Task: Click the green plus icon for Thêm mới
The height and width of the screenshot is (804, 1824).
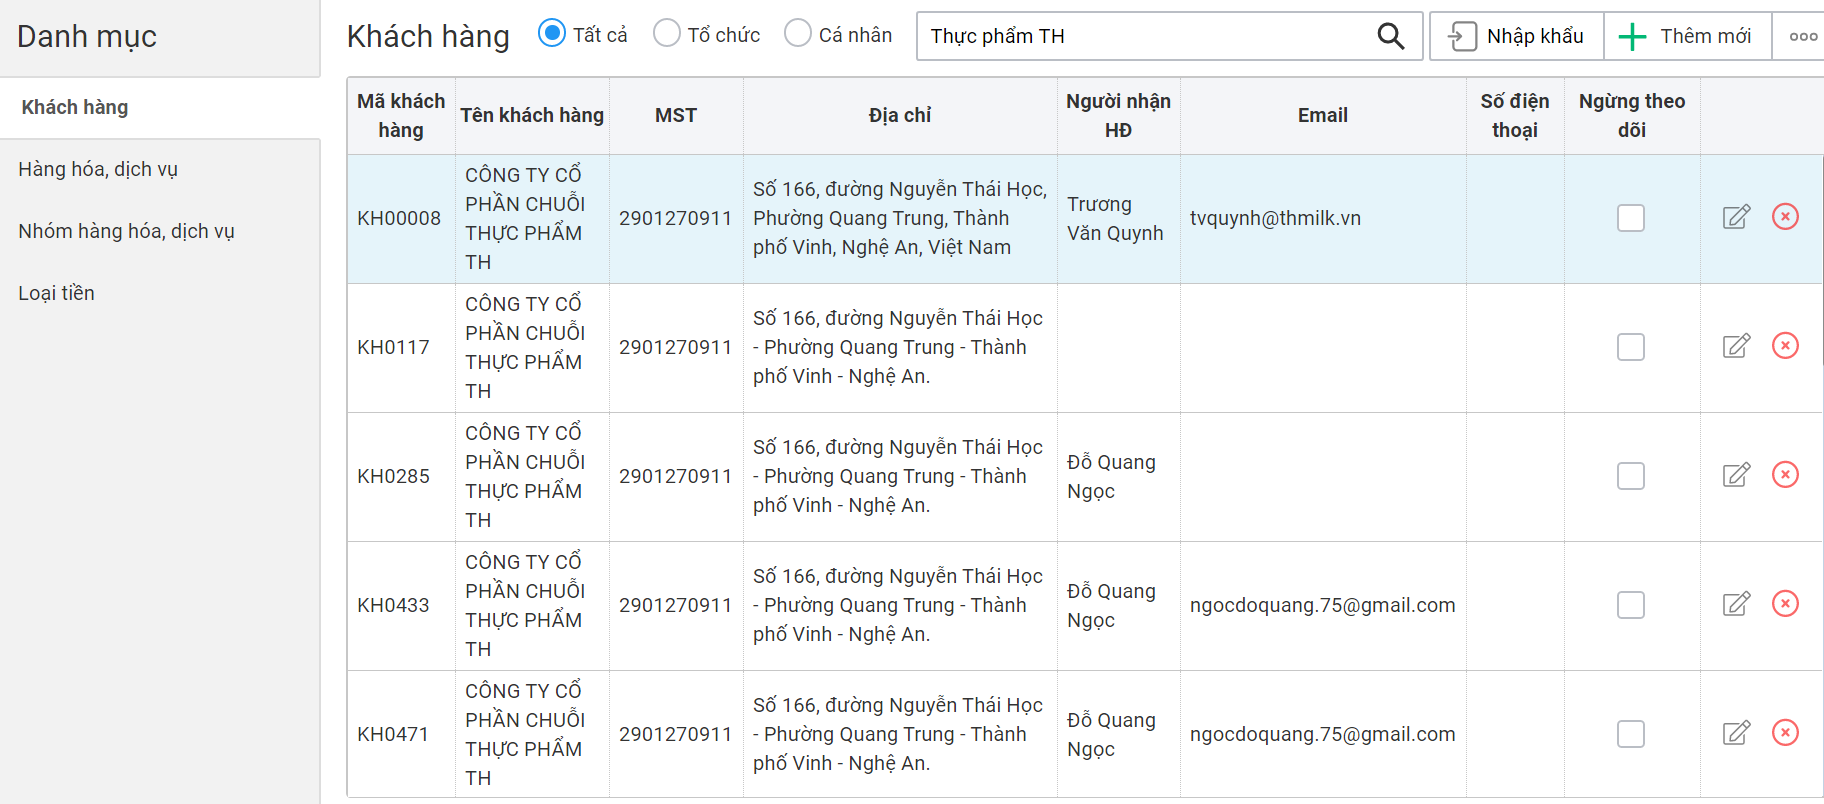Action: tap(1632, 36)
